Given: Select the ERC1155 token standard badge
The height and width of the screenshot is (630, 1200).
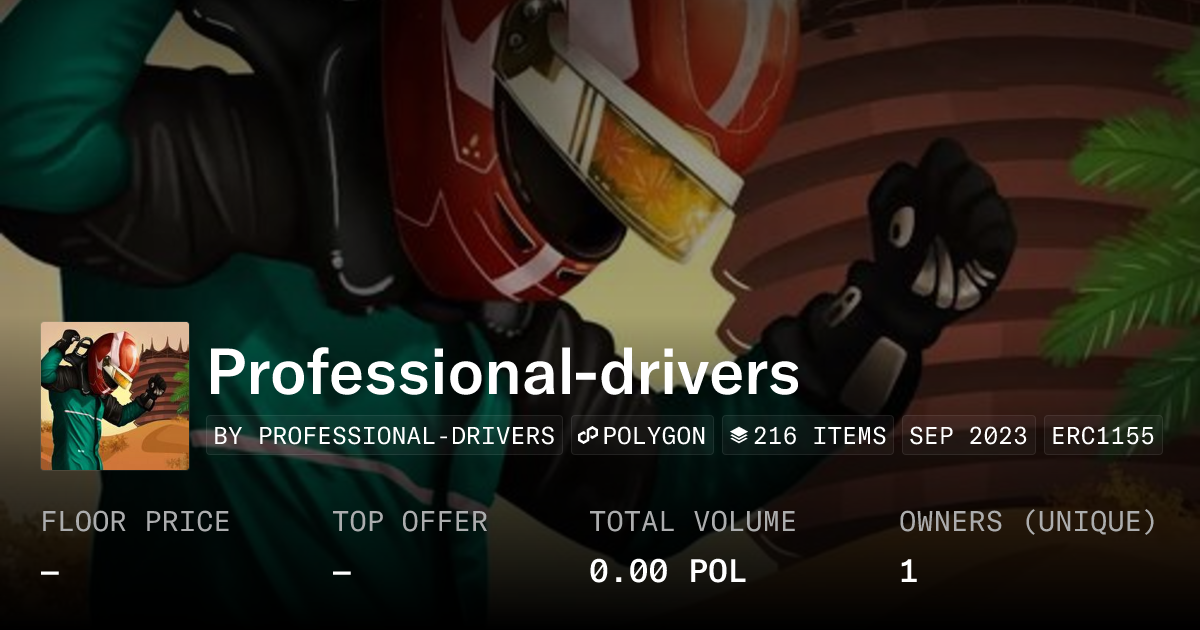Looking at the screenshot, I should point(1103,436).
